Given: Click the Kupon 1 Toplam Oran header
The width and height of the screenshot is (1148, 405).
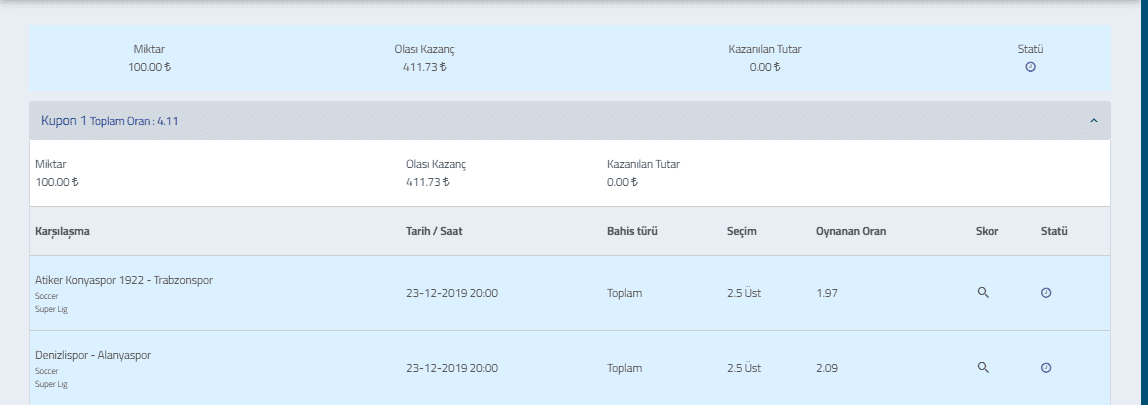Looking at the screenshot, I should click(109, 121).
